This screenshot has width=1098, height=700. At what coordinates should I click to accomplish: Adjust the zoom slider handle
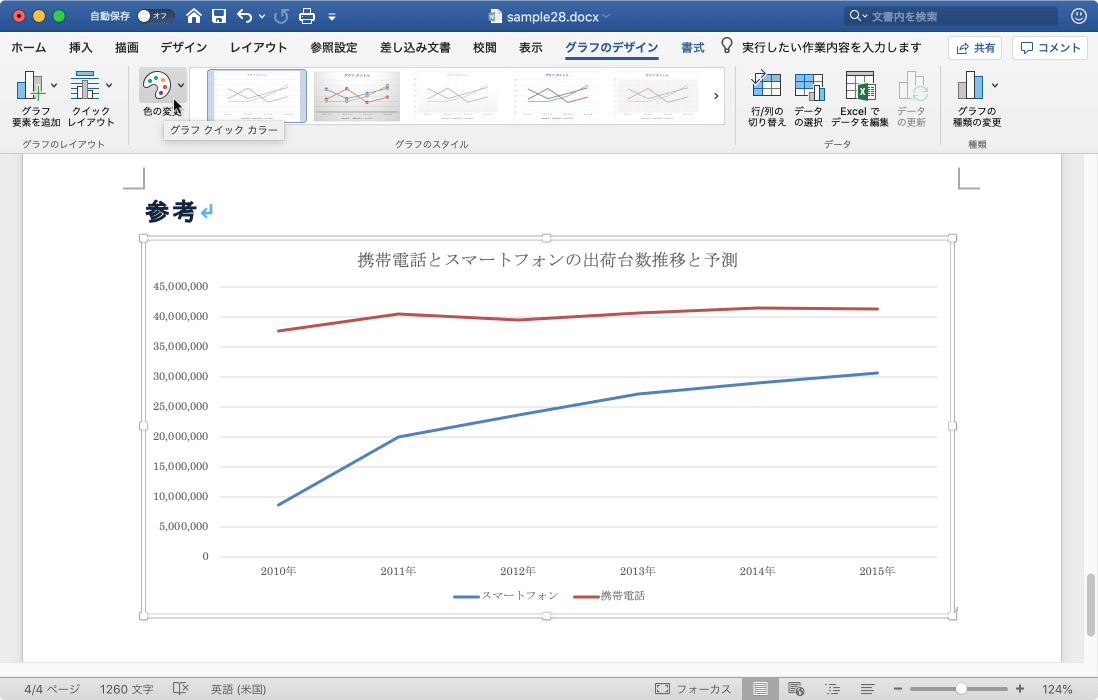pos(961,689)
